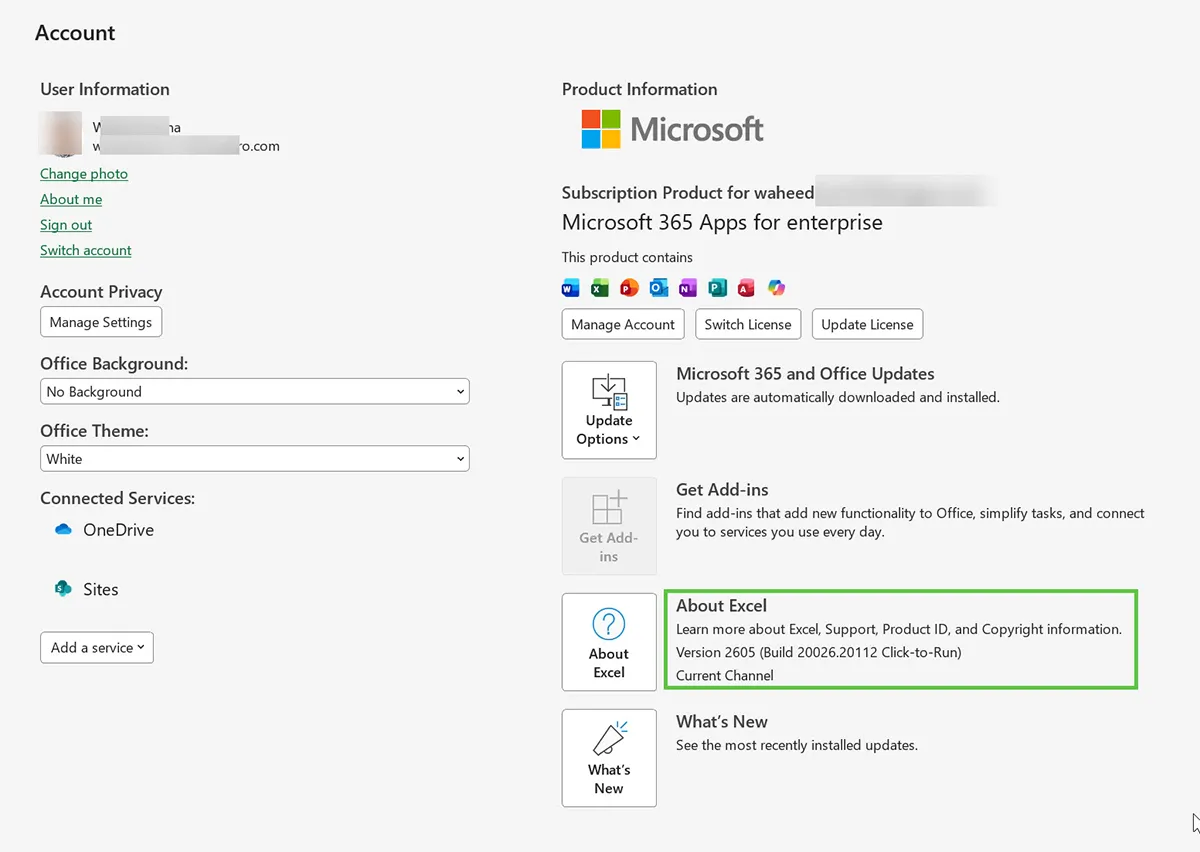
Task: Open Manage Settings under Account Privacy
Action: pos(101,322)
